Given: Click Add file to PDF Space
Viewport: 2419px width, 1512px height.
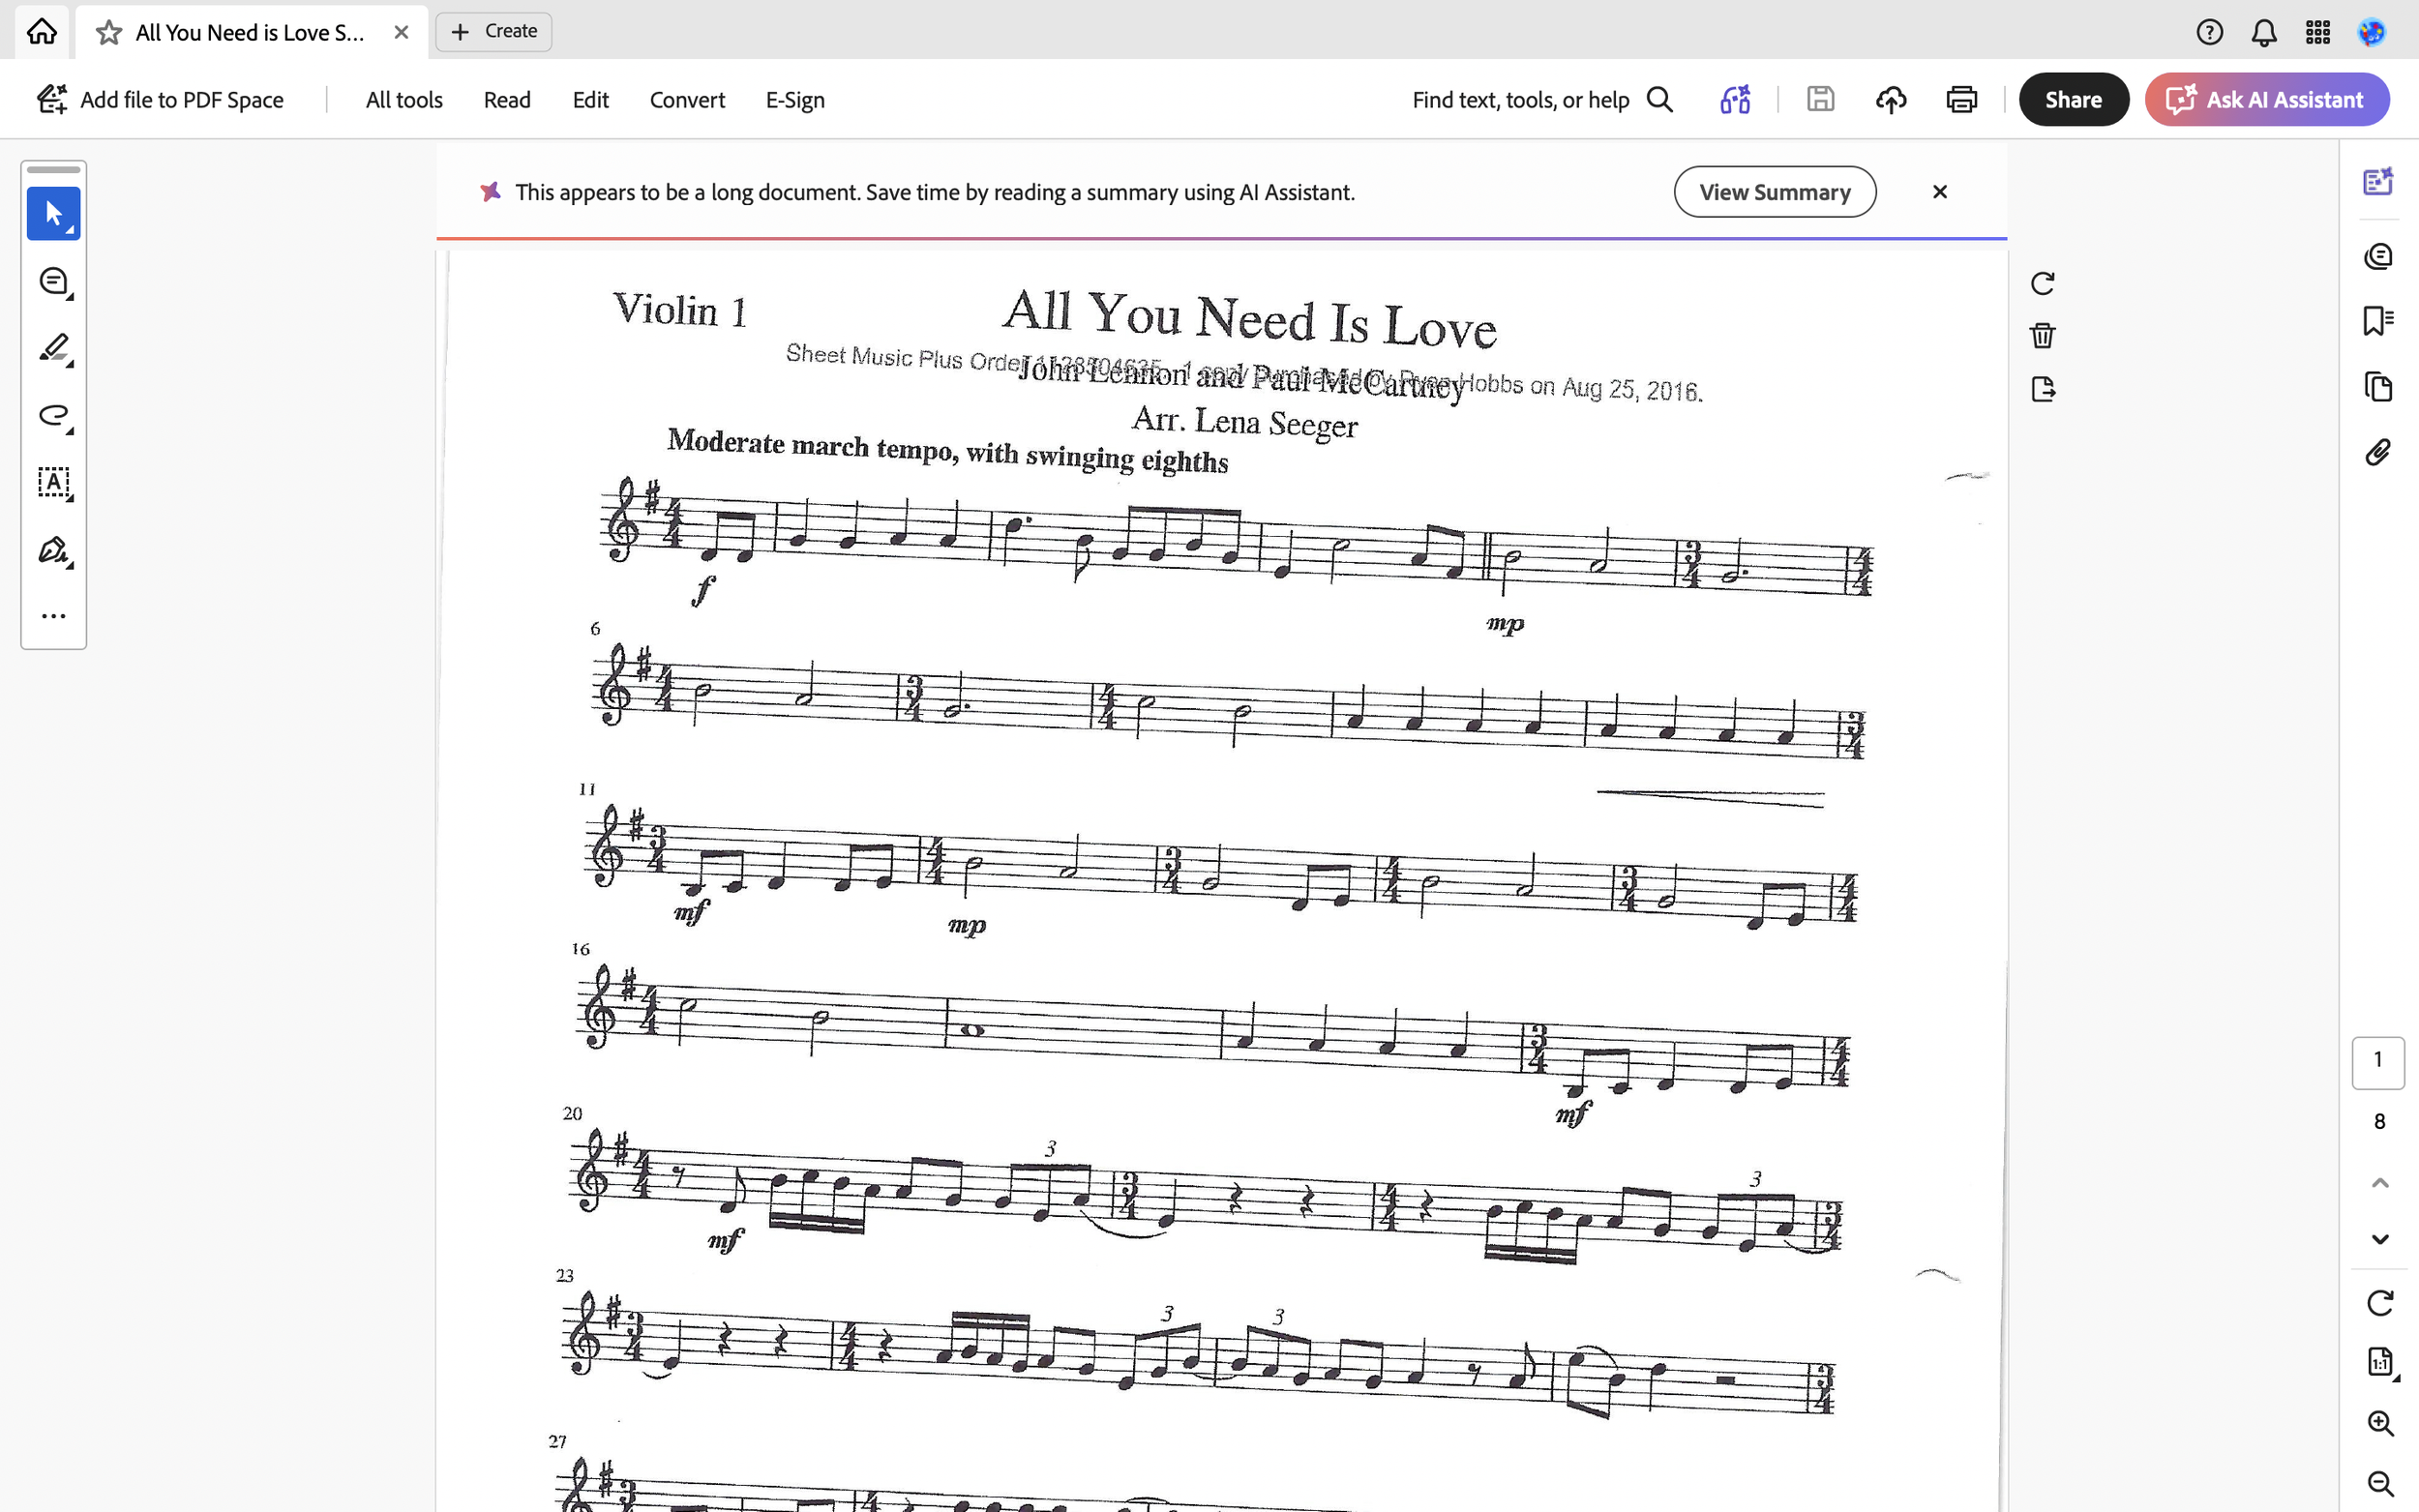Looking at the screenshot, I should (x=160, y=100).
